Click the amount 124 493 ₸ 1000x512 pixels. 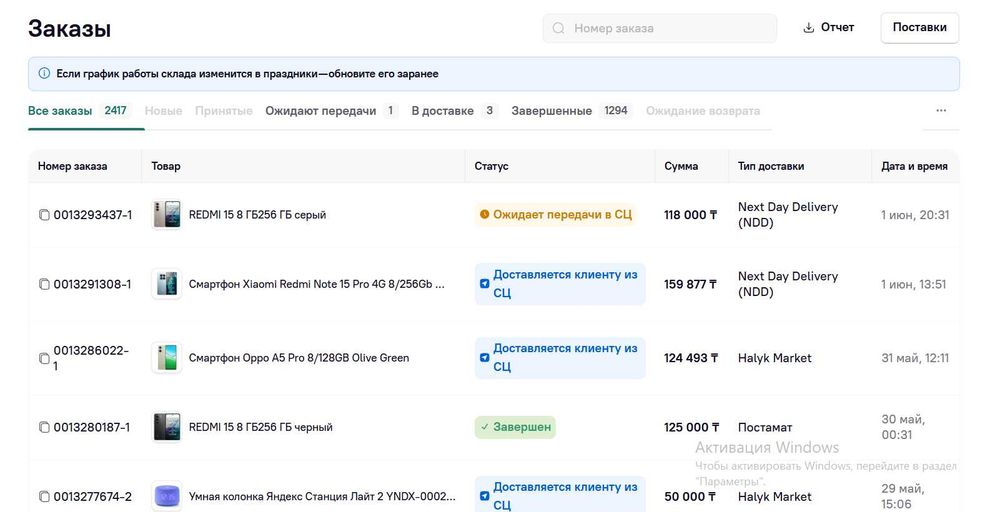pyautogui.click(x=691, y=358)
